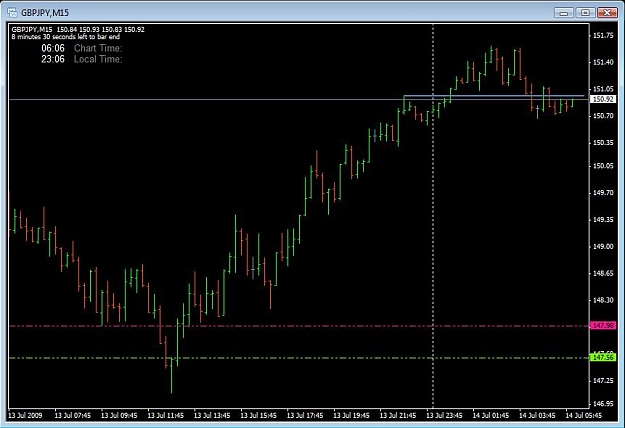The image size is (625, 428).
Task: Click the '13 Jul 07:45' time axis label
Action: tap(73, 415)
